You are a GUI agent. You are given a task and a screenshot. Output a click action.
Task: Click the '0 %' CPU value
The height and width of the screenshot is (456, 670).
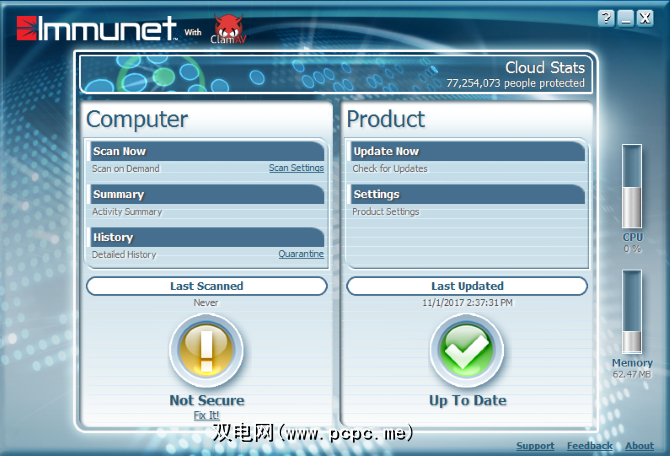click(x=632, y=249)
